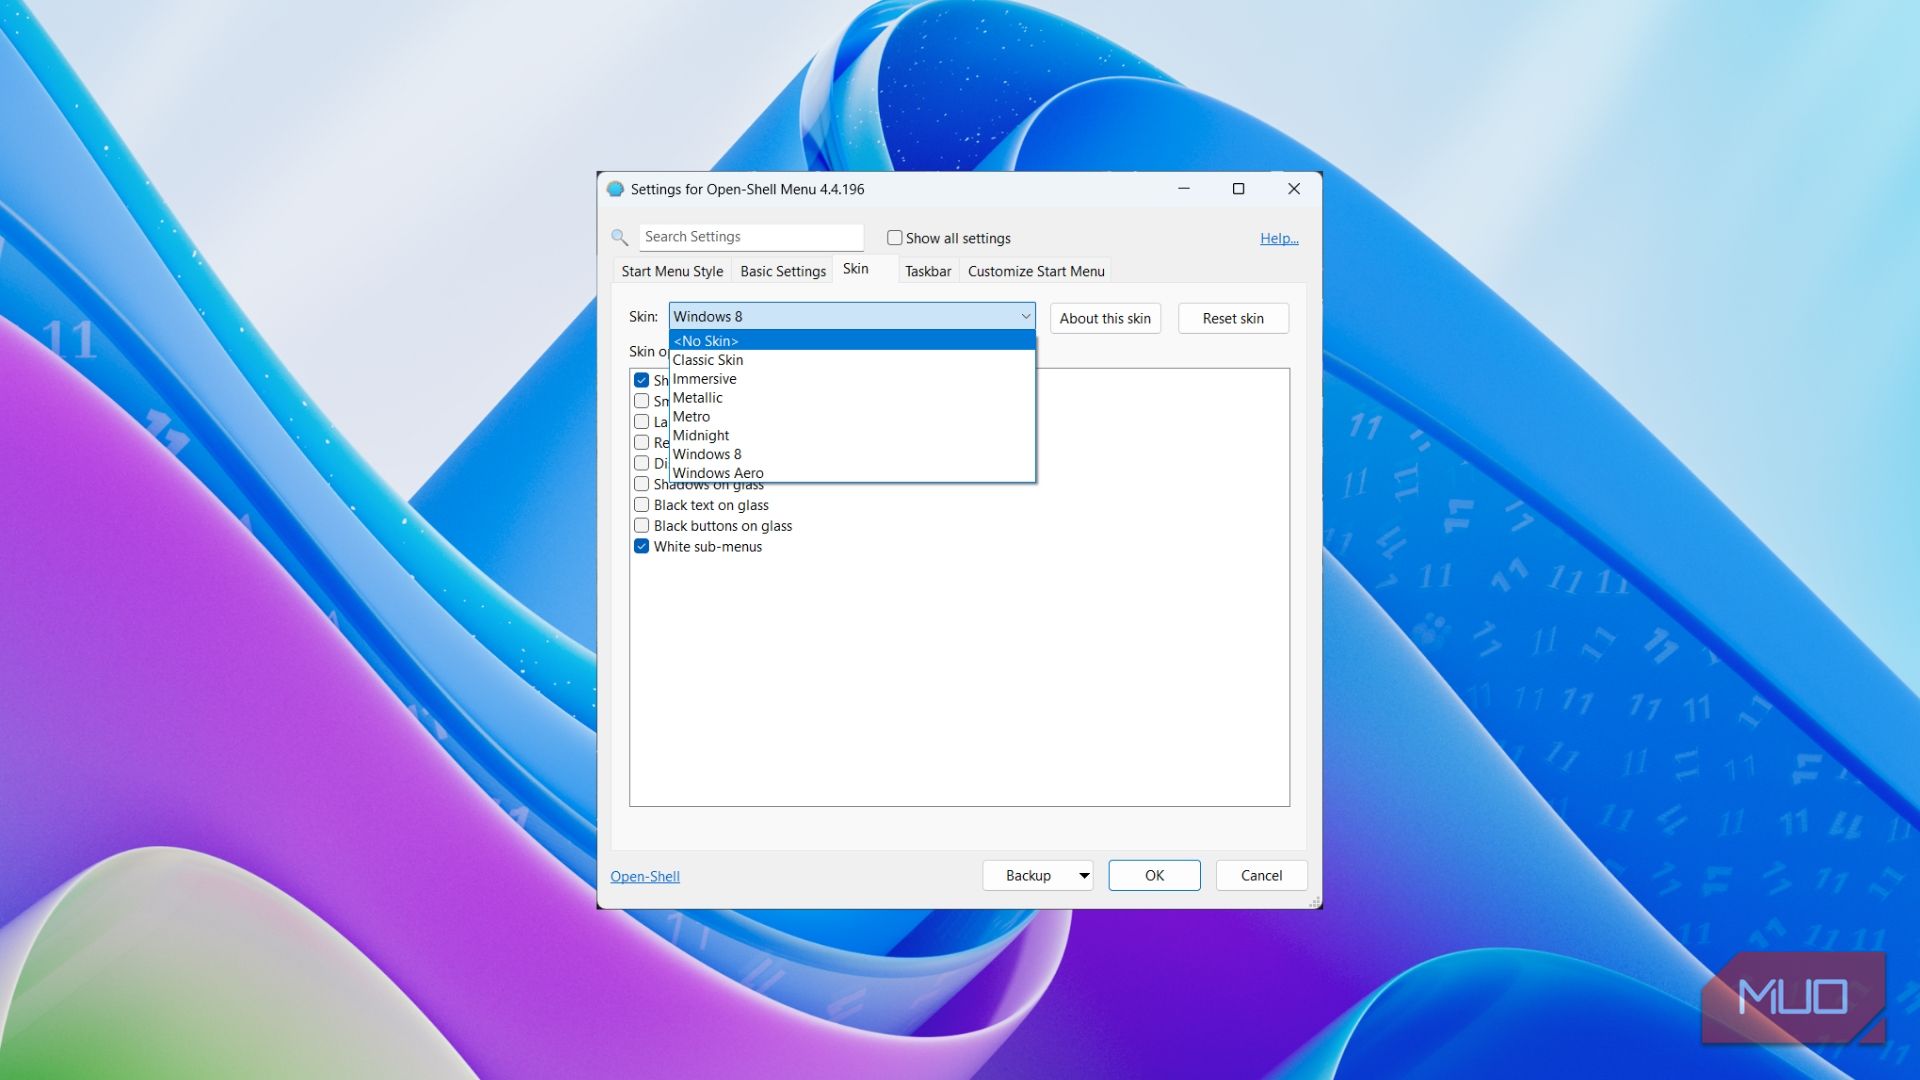Uncheck the White sub-menus checkbox
Image resolution: width=1920 pixels, height=1080 pixels.
[x=642, y=547]
